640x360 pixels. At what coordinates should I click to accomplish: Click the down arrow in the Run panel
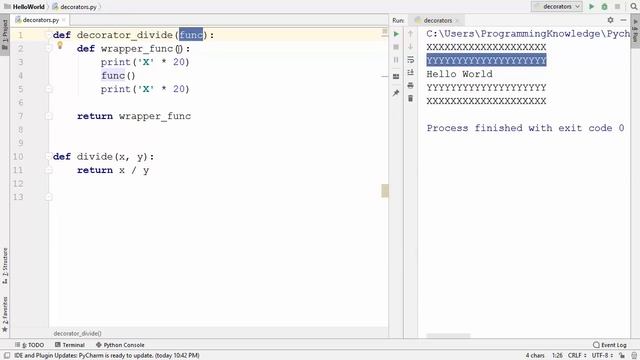(411, 47)
